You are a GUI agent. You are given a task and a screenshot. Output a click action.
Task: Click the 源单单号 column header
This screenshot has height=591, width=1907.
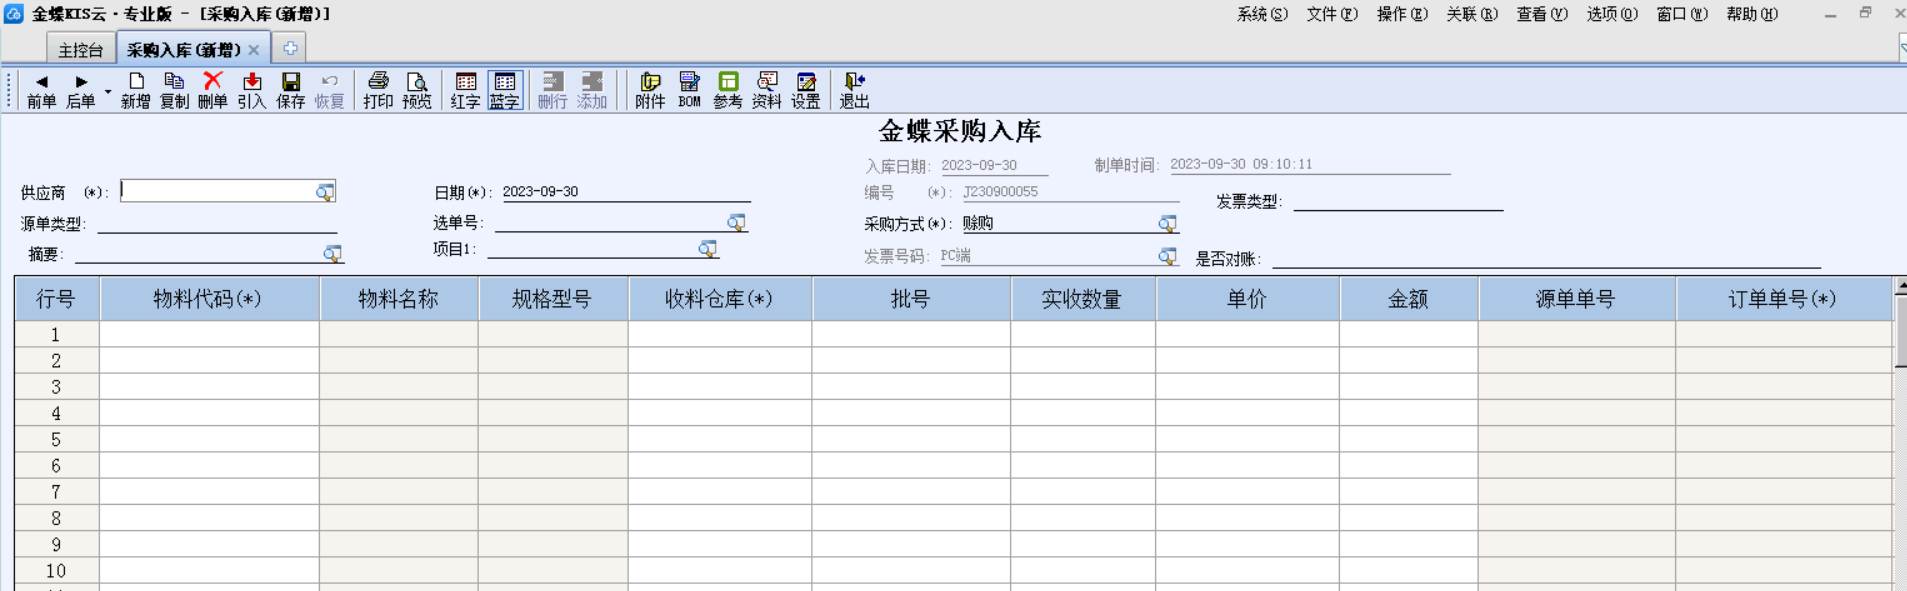tap(1577, 299)
